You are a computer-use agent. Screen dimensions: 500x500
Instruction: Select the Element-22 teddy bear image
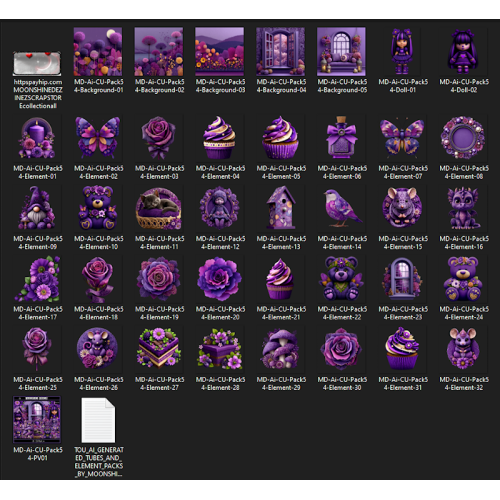point(341,279)
